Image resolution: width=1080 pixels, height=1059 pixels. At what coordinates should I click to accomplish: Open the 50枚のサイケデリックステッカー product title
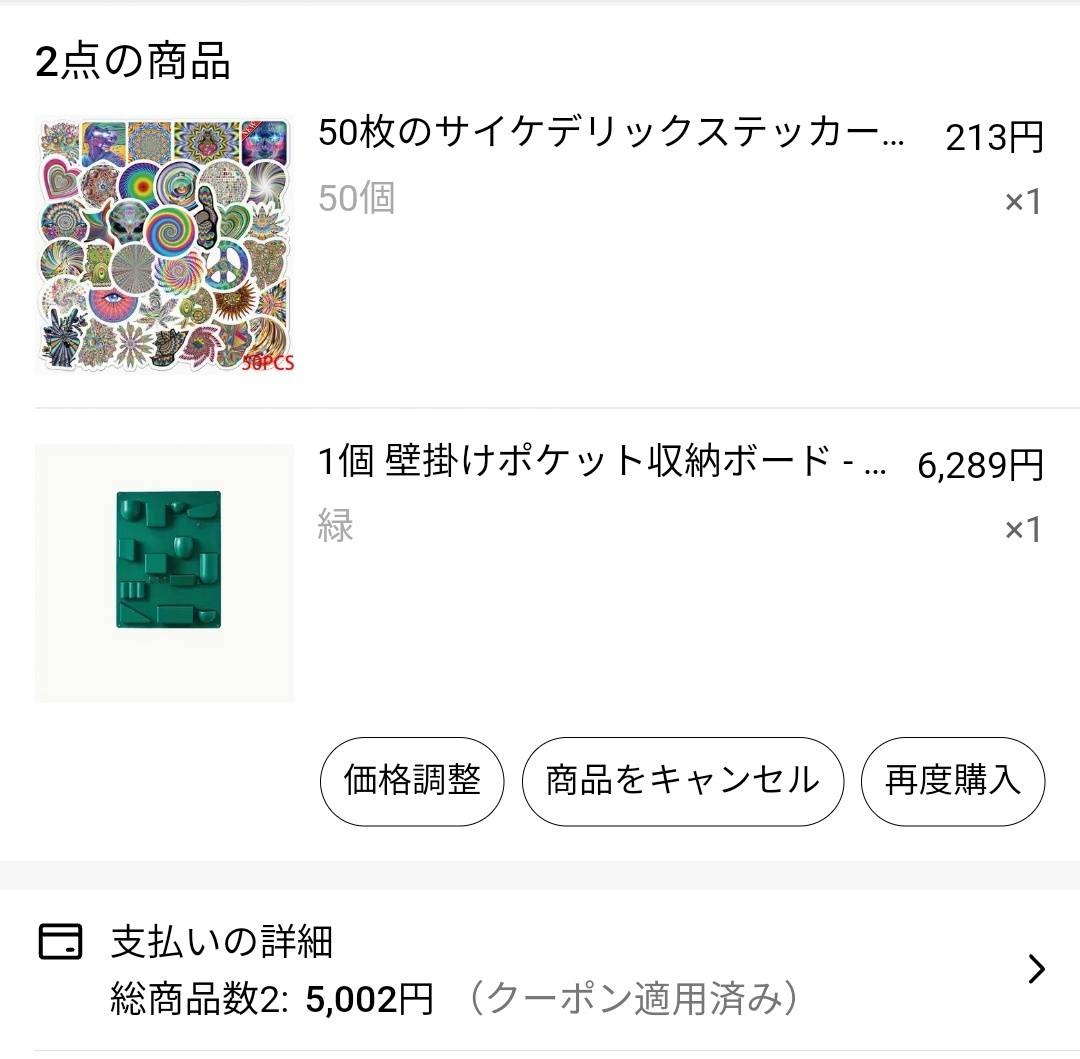coord(610,133)
